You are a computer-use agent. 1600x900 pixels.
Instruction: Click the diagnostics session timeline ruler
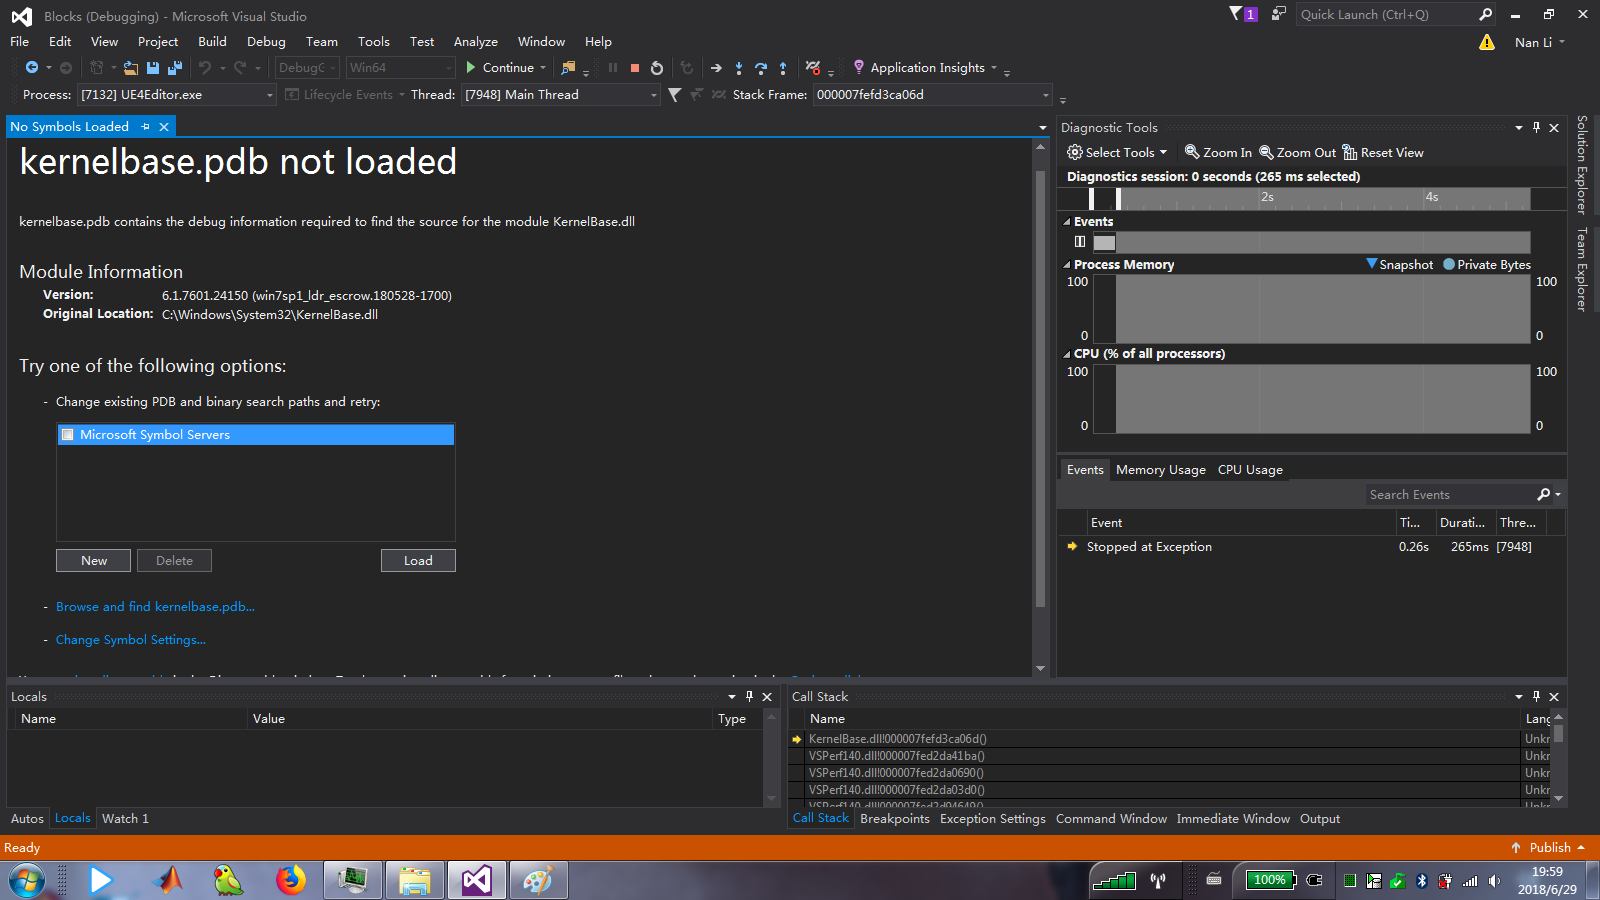[1300, 197]
